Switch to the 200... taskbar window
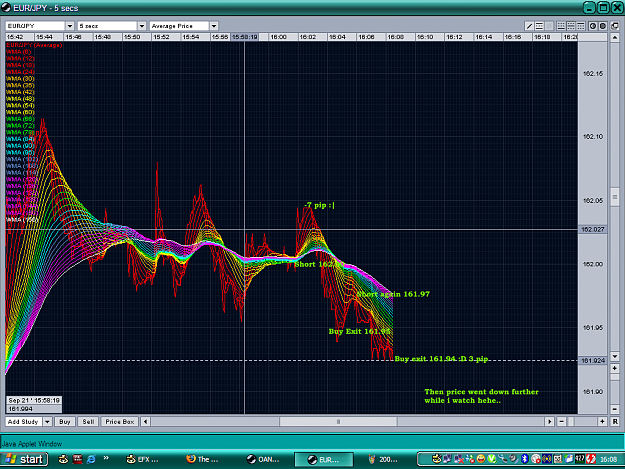The image size is (625, 469). click(x=383, y=459)
